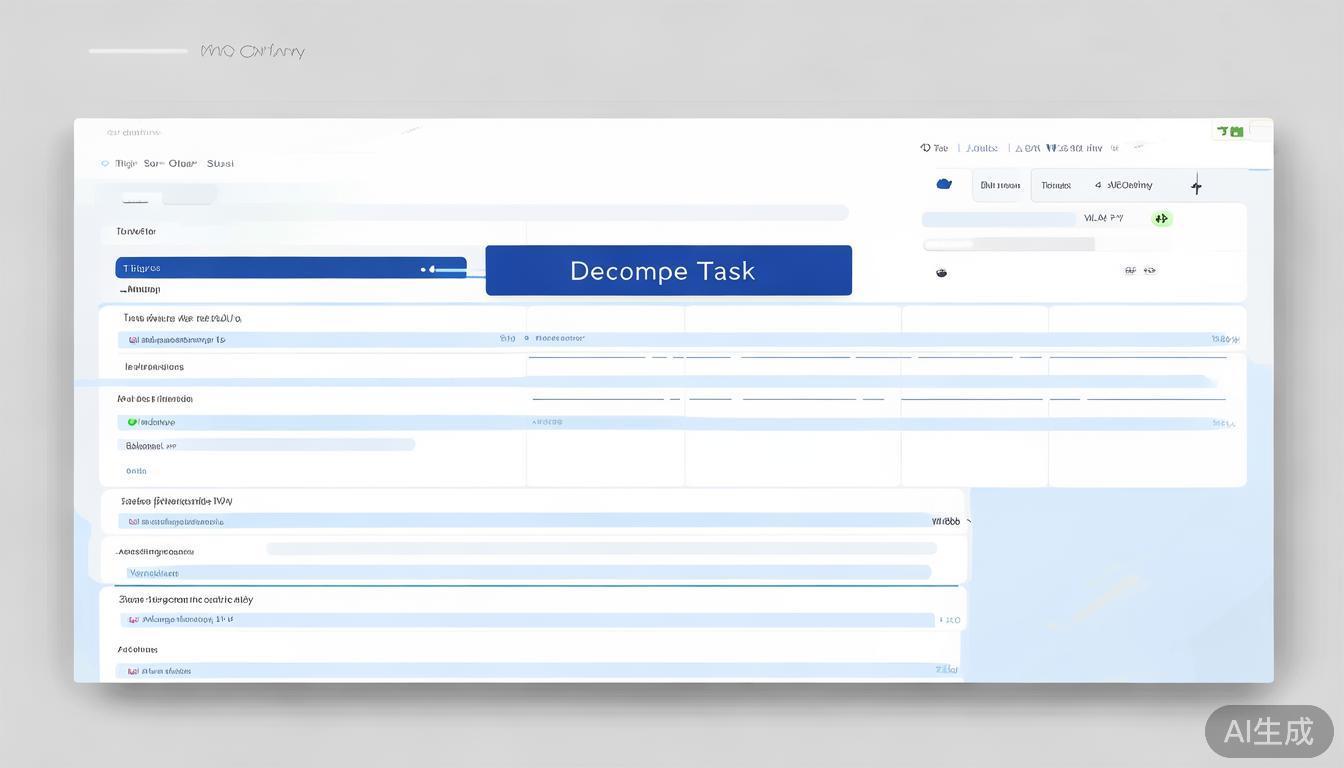The image size is (1344, 768).
Task: Click the green arrows badge icon
Action: coord(1161,218)
